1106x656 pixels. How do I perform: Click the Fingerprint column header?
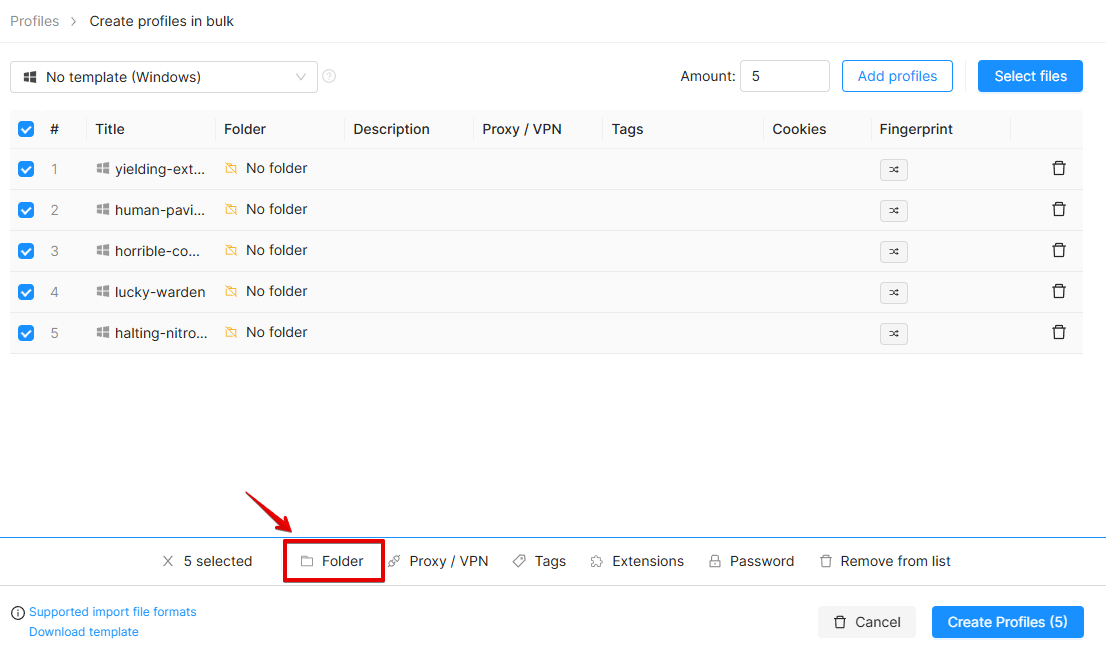click(916, 129)
